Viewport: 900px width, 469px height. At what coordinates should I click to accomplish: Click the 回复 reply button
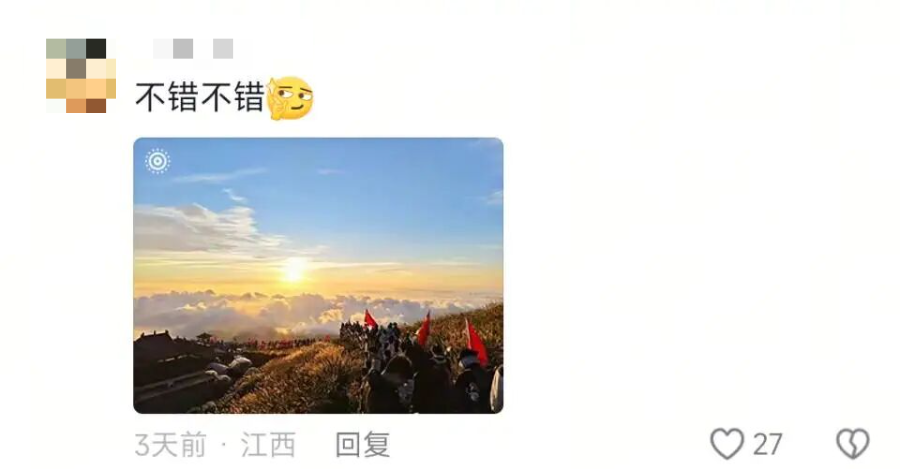tap(363, 445)
